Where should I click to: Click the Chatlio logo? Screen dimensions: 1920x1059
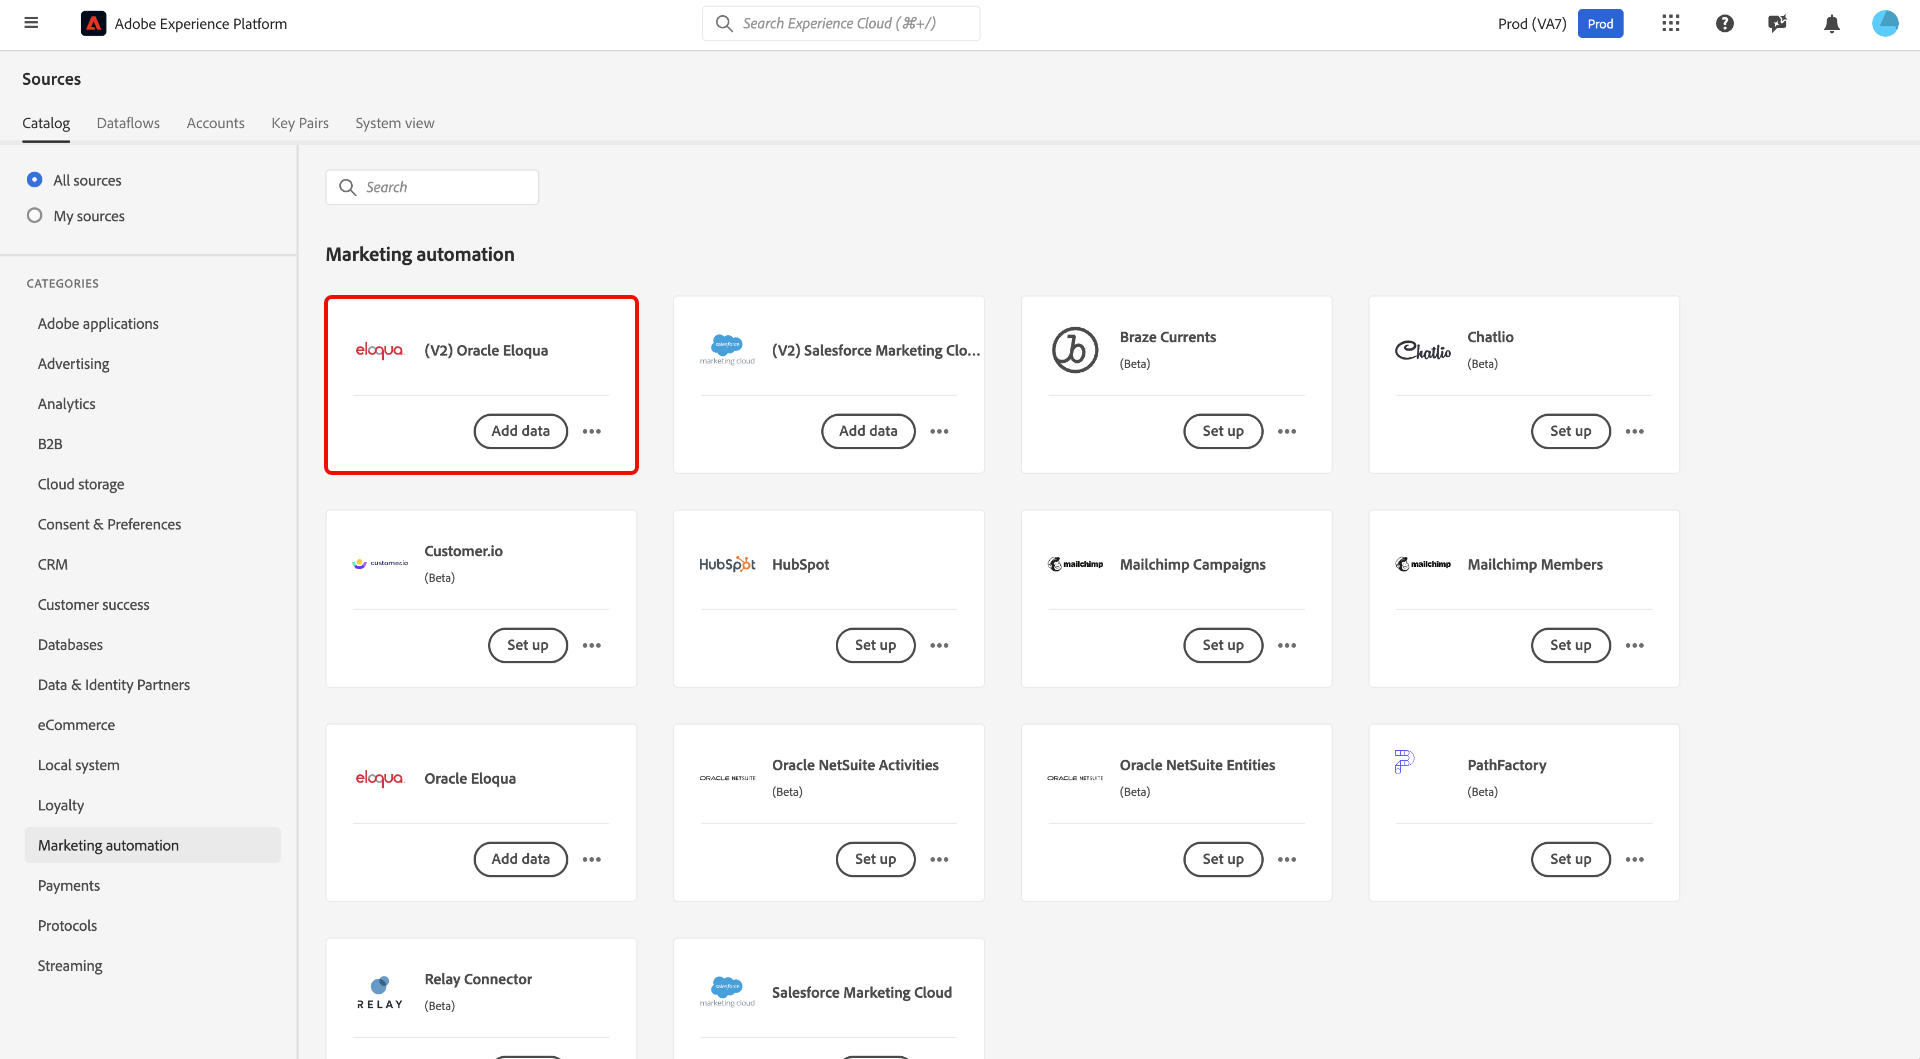tap(1423, 350)
